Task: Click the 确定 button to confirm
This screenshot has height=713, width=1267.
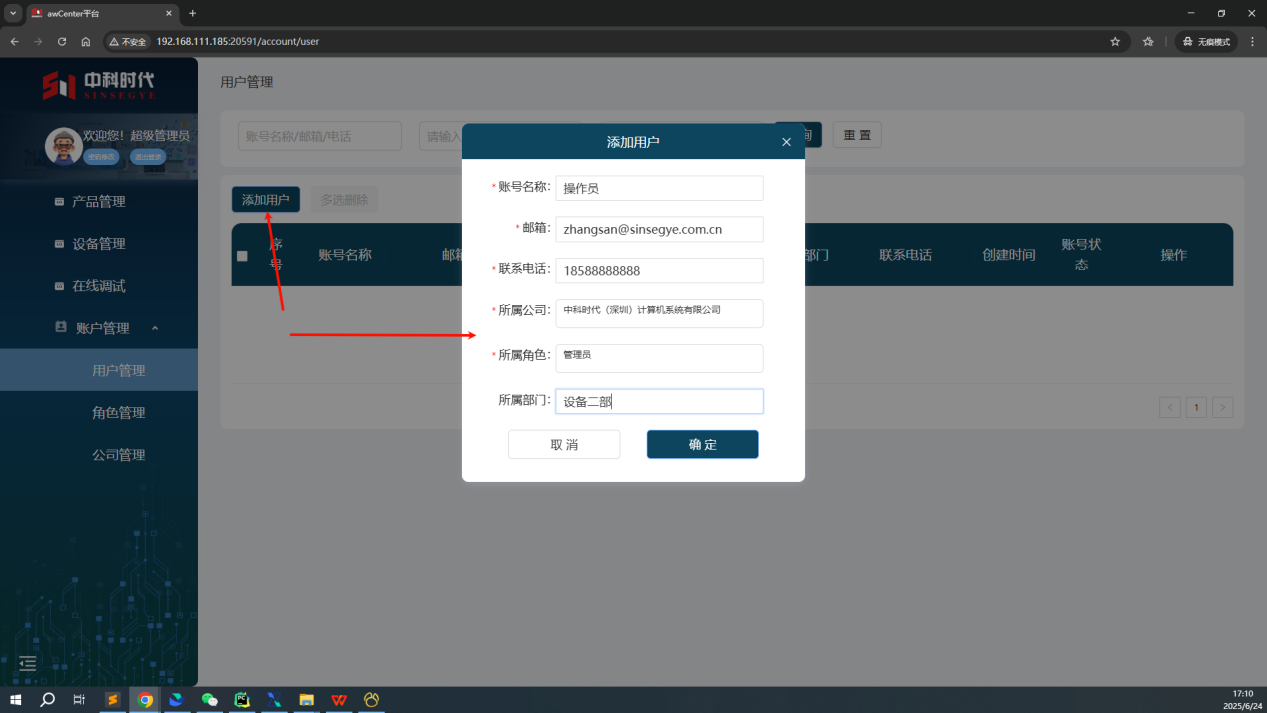Action: (x=702, y=445)
